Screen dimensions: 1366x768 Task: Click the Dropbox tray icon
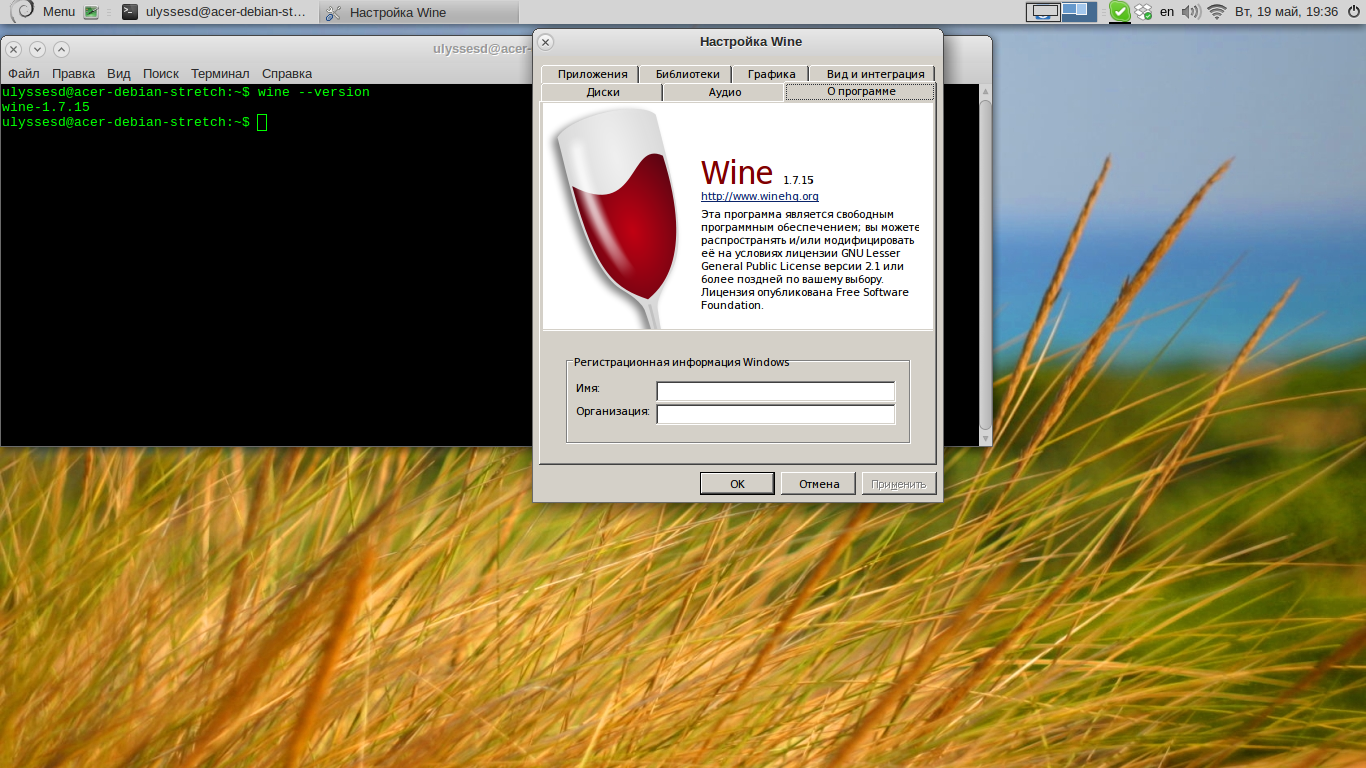coord(1143,12)
